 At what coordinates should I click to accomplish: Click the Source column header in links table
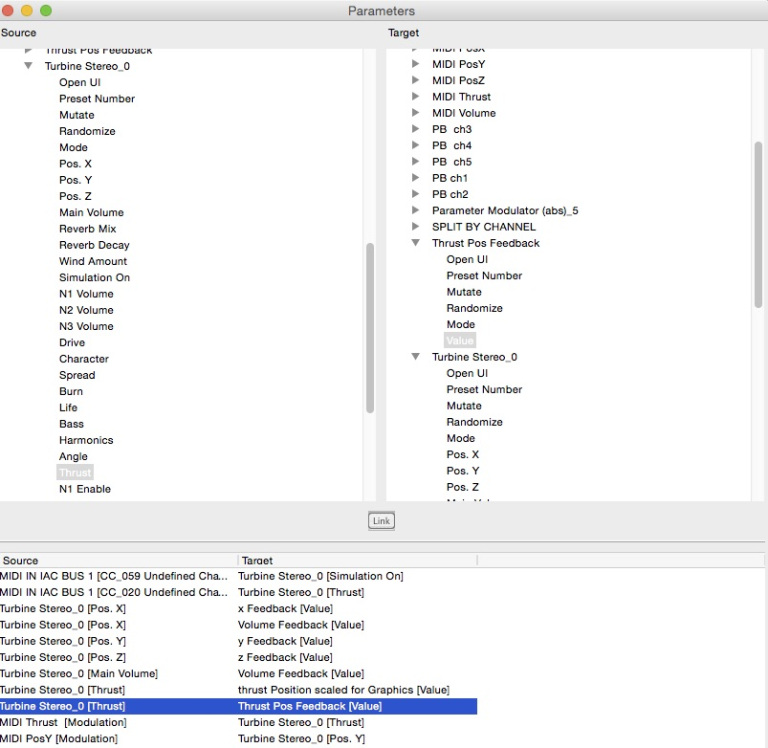coord(118,560)
